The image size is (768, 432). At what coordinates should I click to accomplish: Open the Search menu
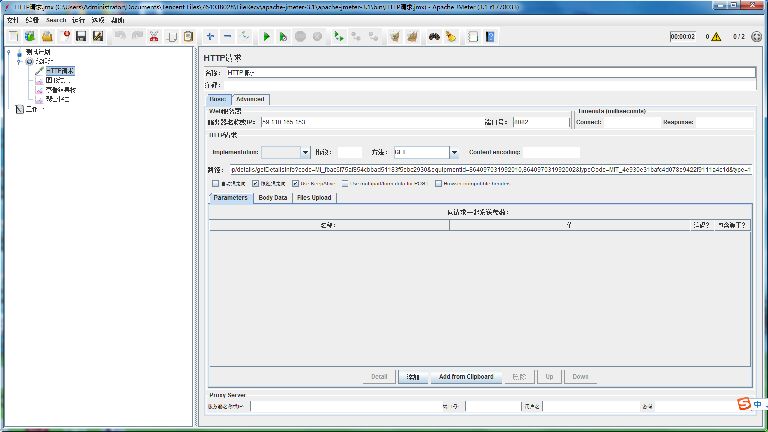coord(56,19)
